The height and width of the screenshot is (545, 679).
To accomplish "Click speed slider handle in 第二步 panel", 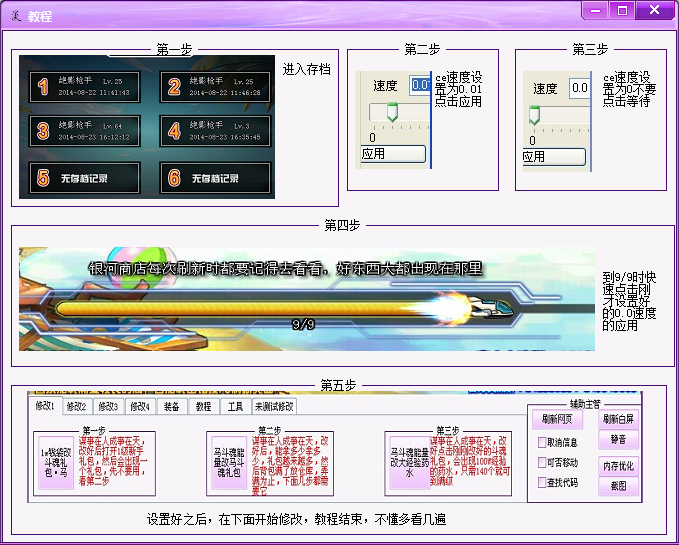I will 392,112.
